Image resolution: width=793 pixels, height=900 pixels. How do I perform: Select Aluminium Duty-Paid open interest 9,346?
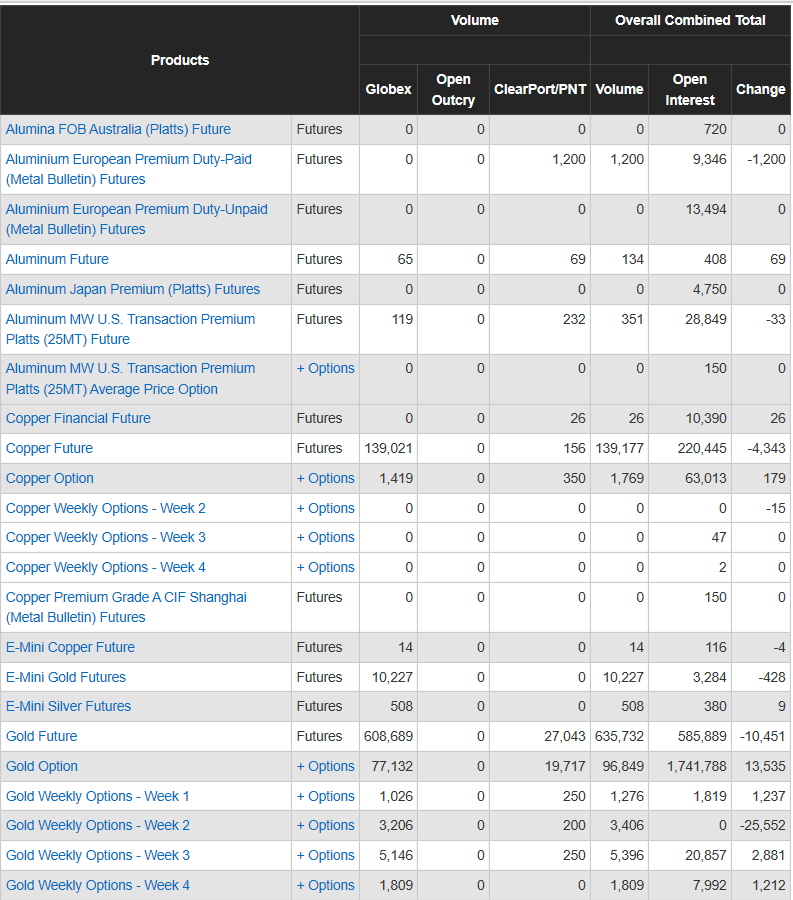tap(709, 160)
